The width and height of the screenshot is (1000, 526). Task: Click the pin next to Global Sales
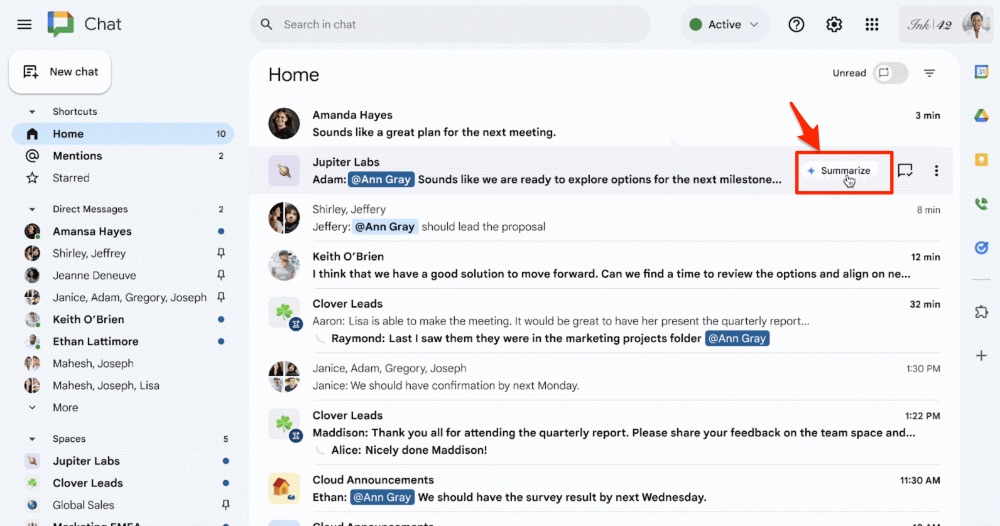coord(225,504)
